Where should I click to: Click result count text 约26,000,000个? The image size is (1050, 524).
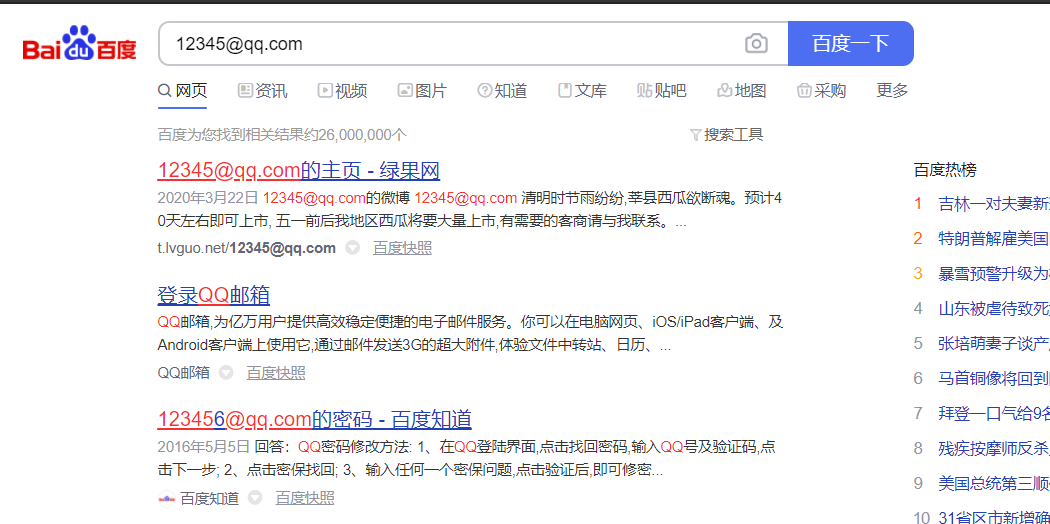[355, 135]
